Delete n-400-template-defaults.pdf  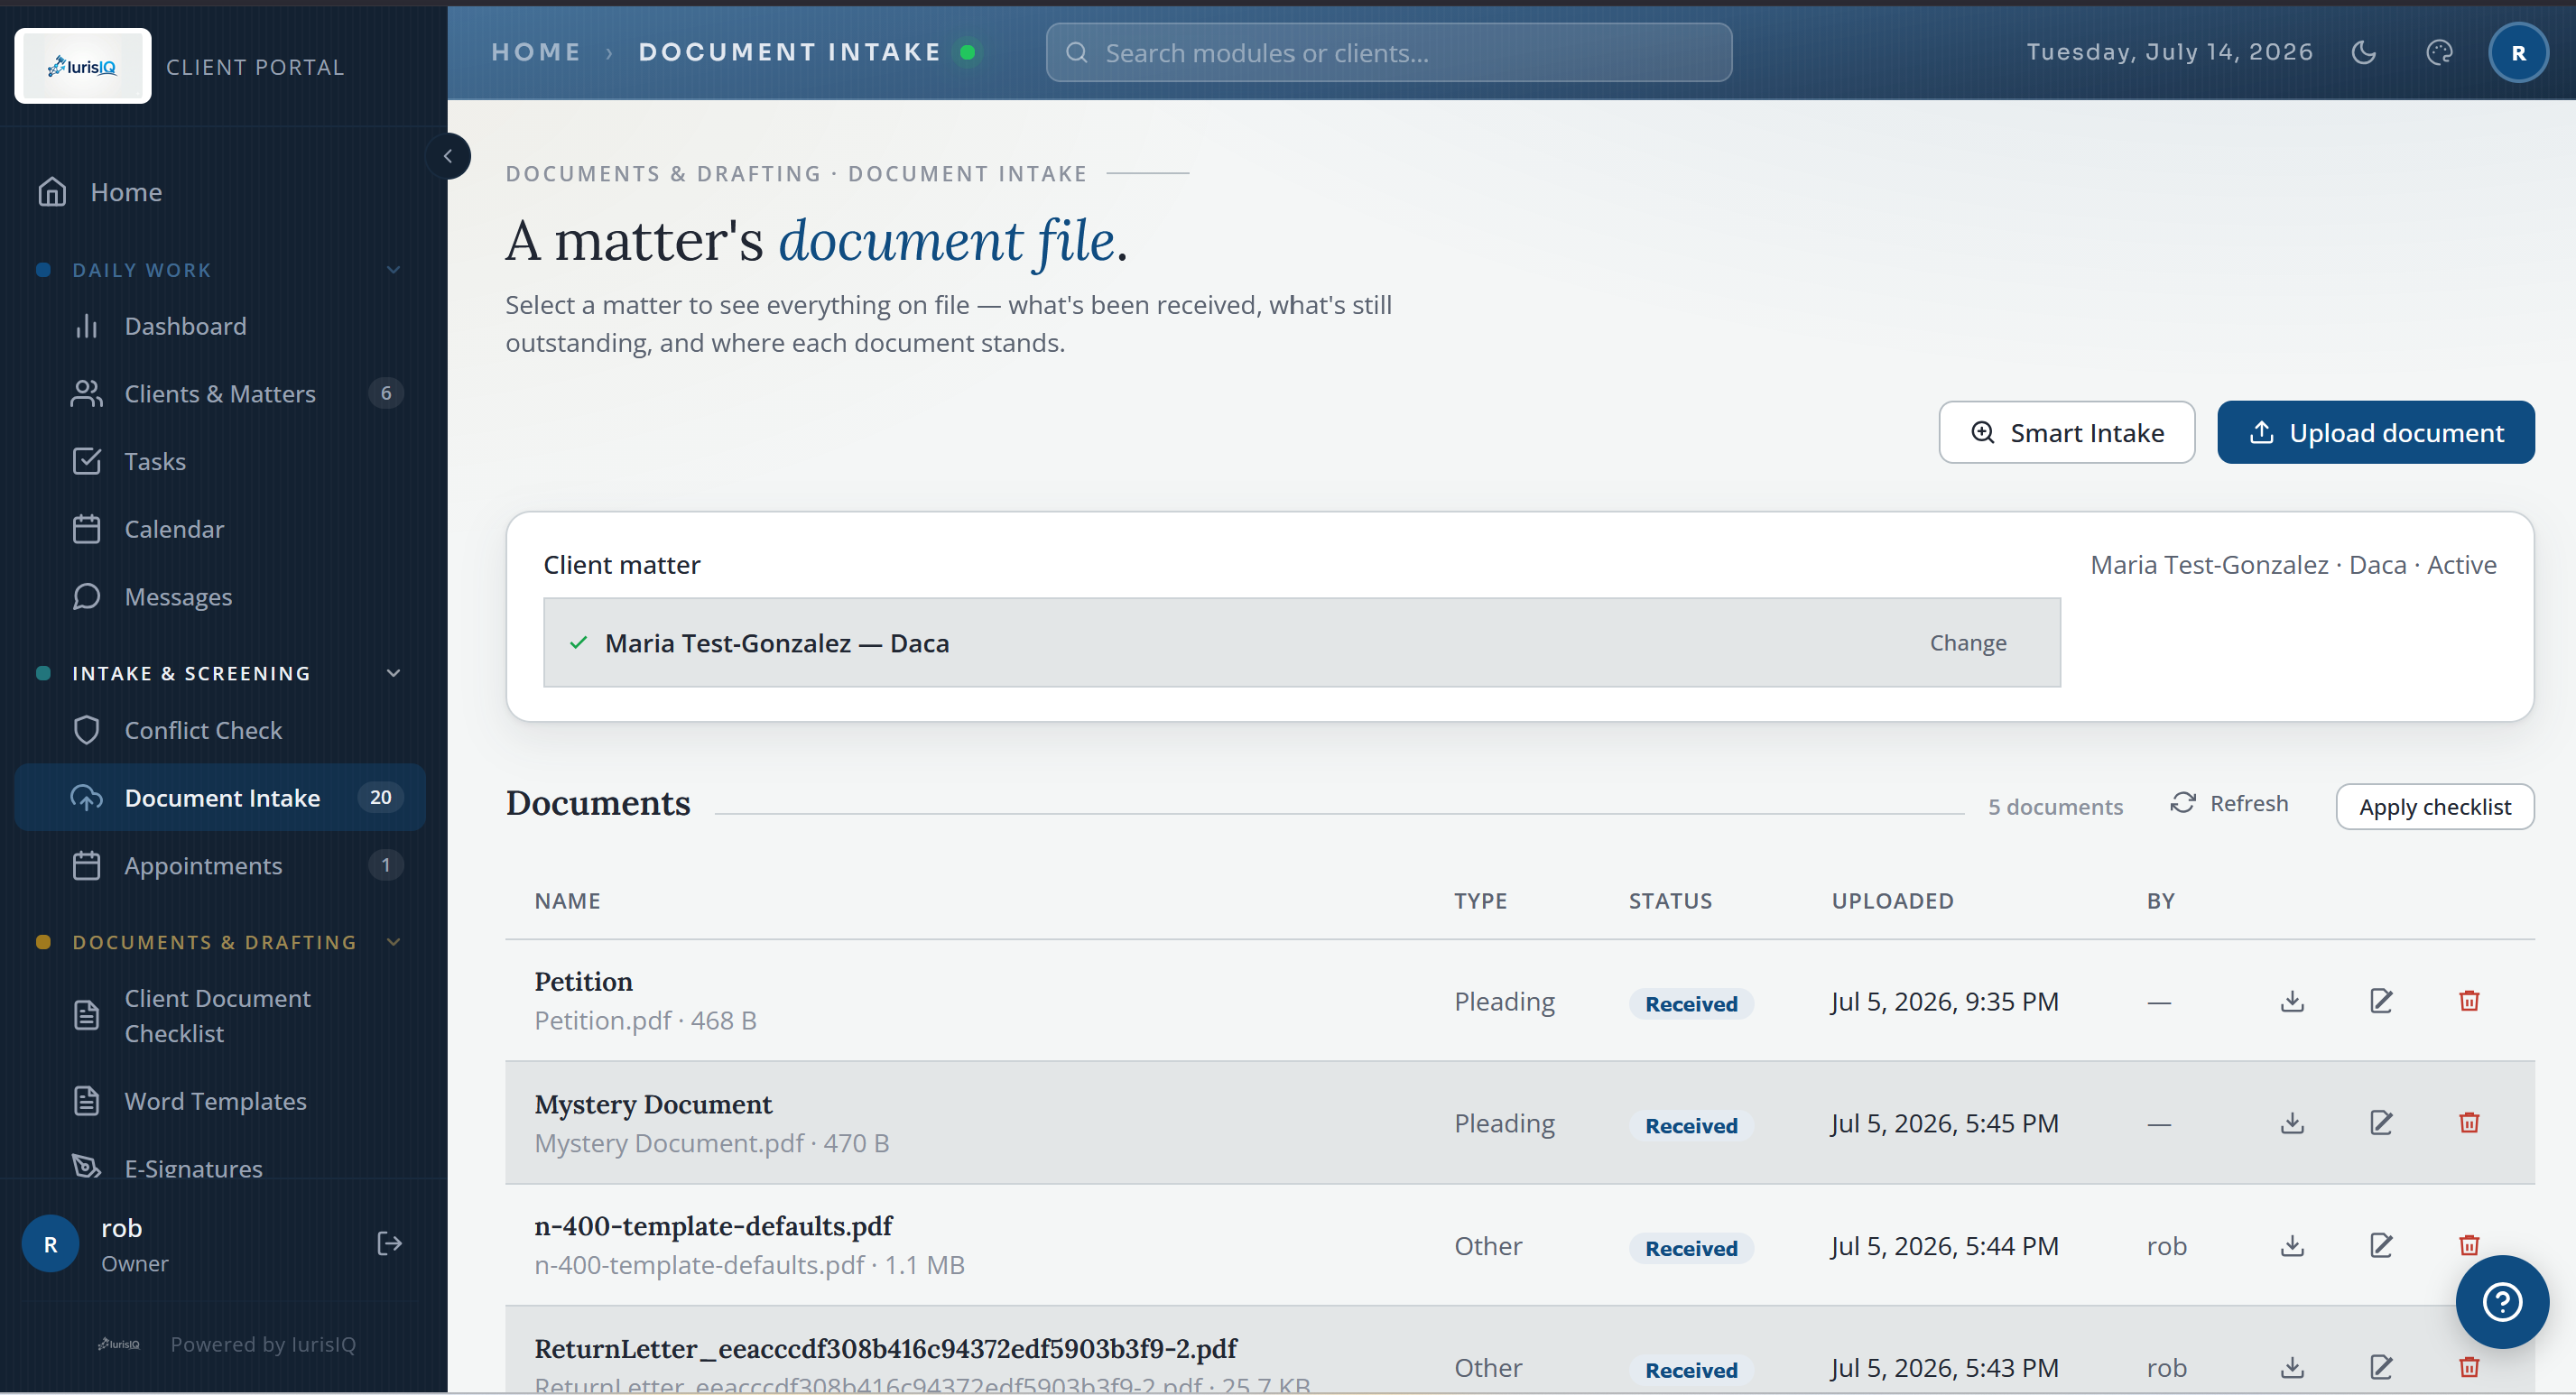point(2469,1246)
